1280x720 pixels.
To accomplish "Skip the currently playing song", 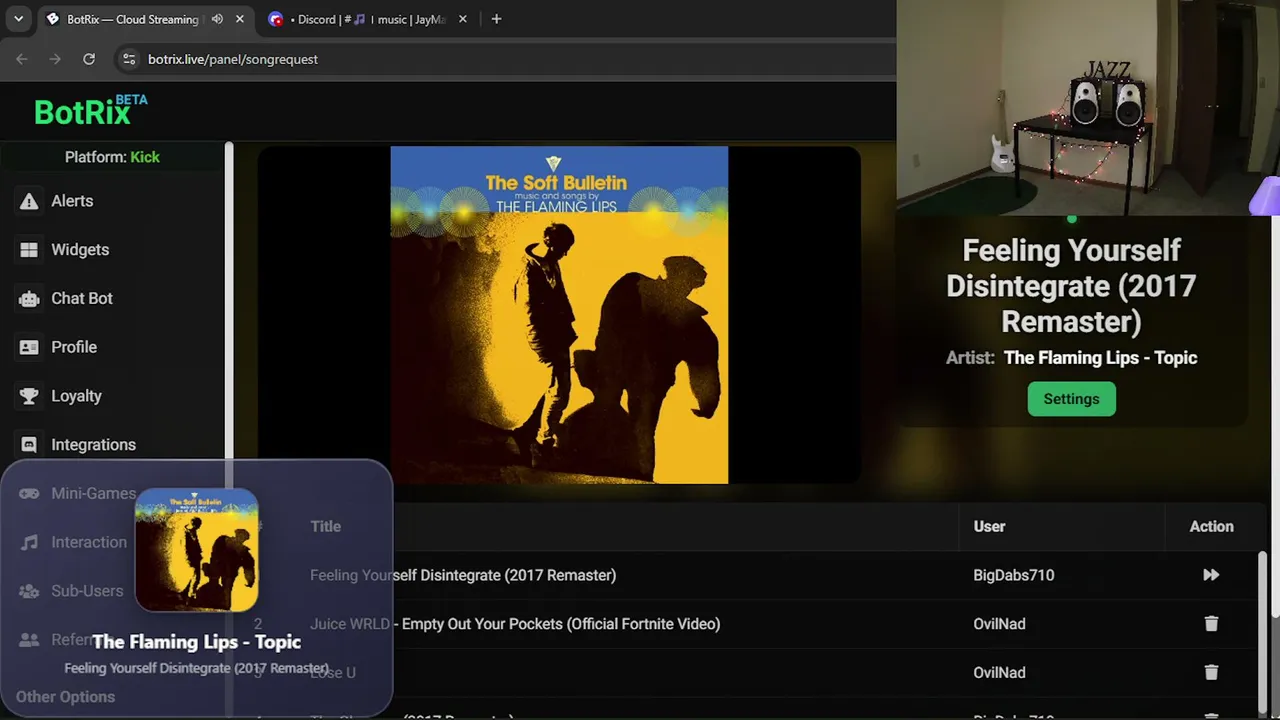I will coord(1211,575).
